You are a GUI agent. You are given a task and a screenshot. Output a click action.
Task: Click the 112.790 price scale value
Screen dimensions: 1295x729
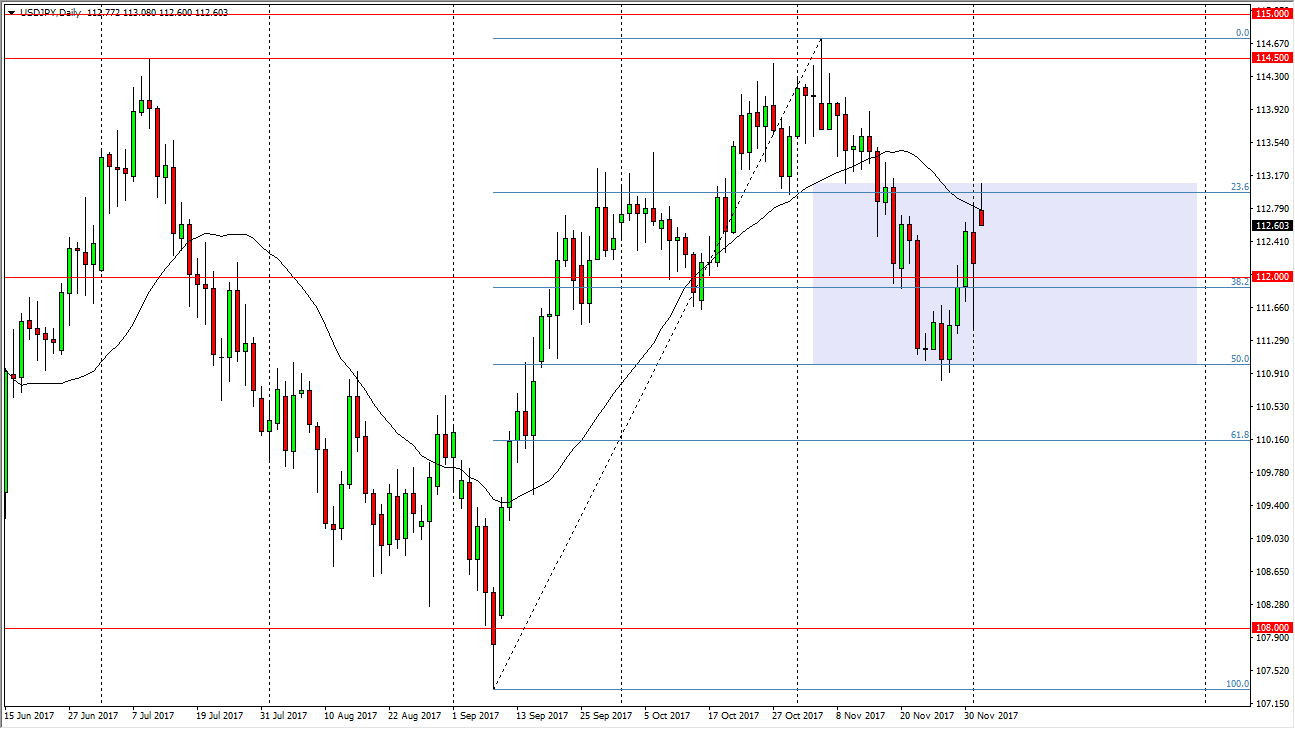1274,209
